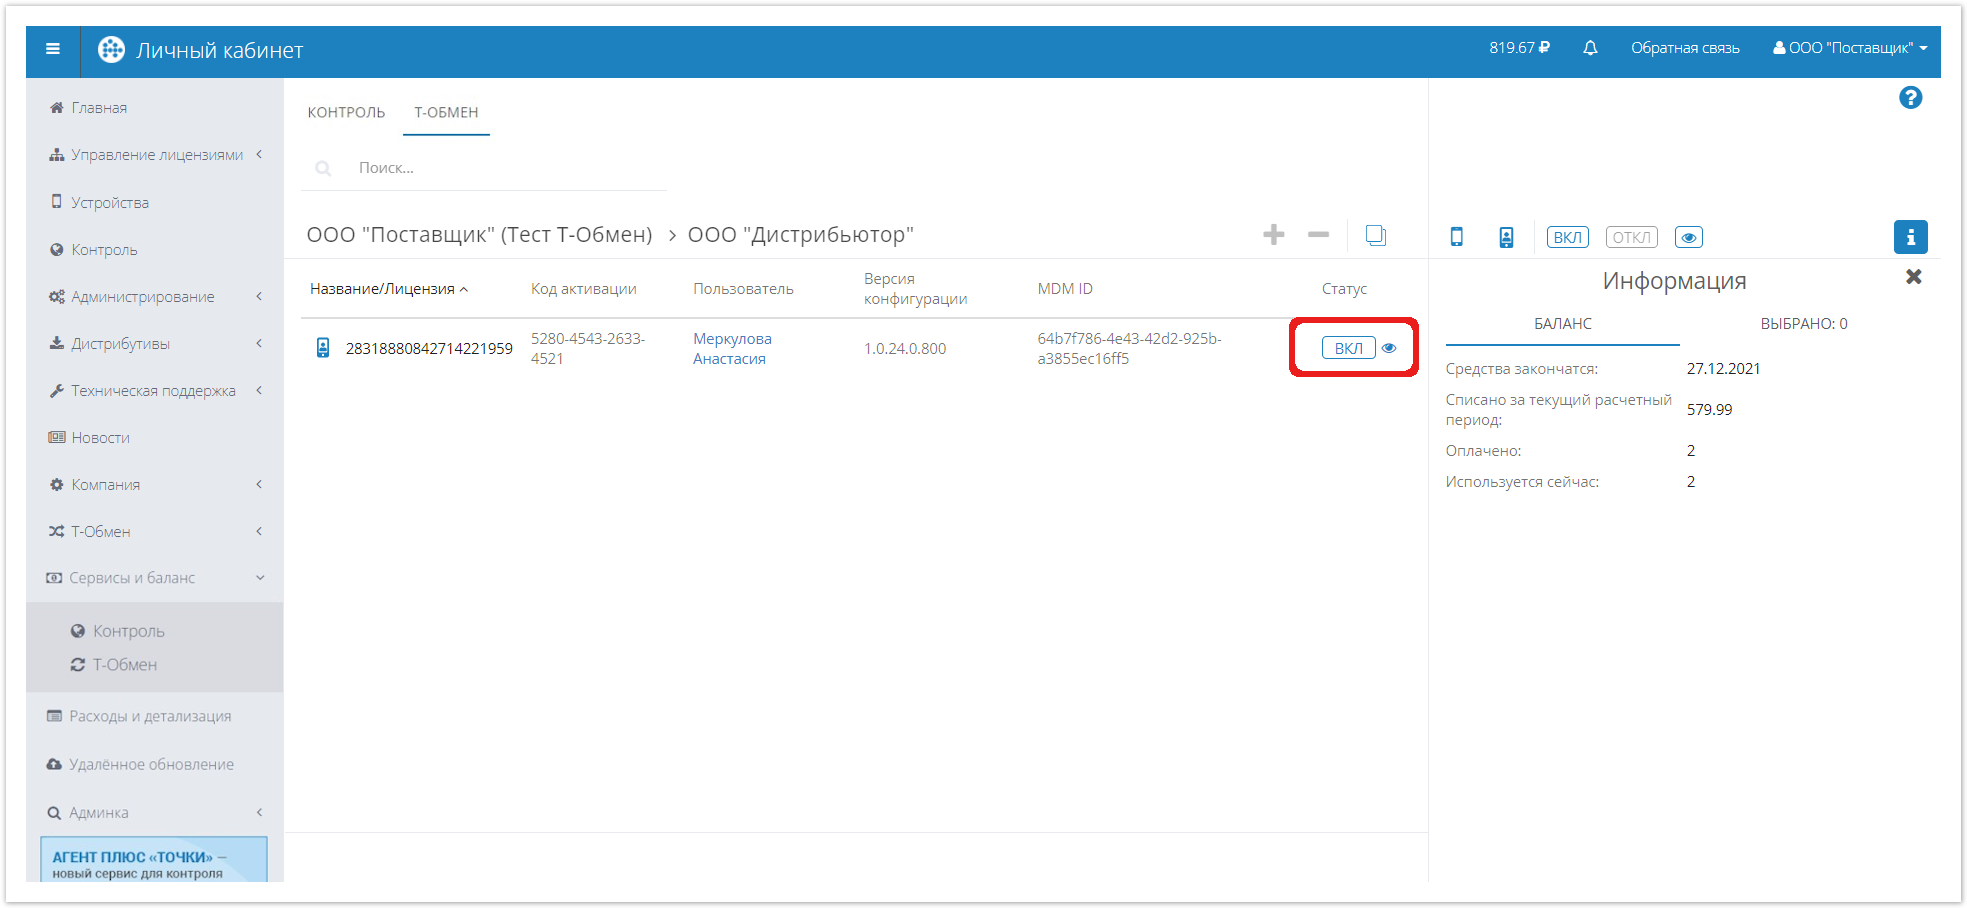
Task: Close the Информация panel
Action: [x=1913, y=277]
